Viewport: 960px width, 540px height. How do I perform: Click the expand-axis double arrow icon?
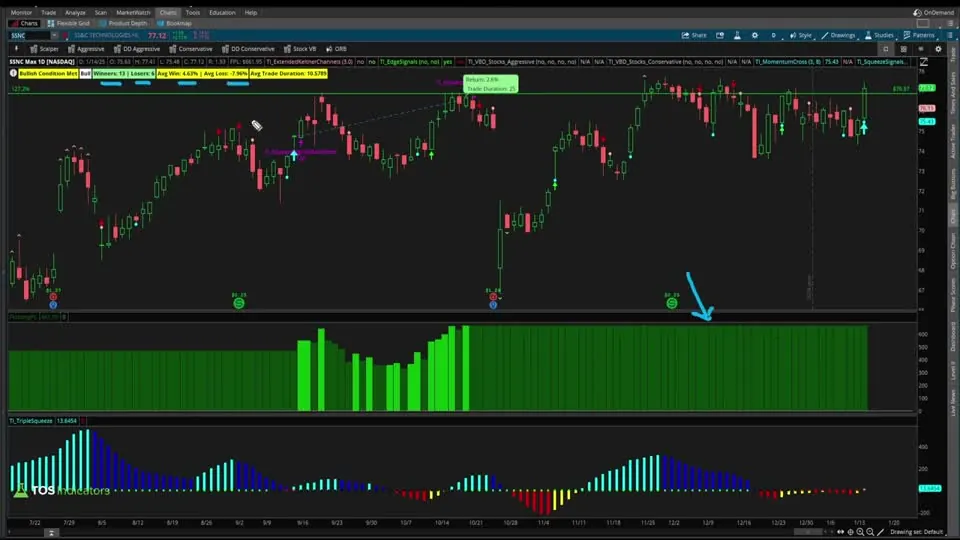841,532
